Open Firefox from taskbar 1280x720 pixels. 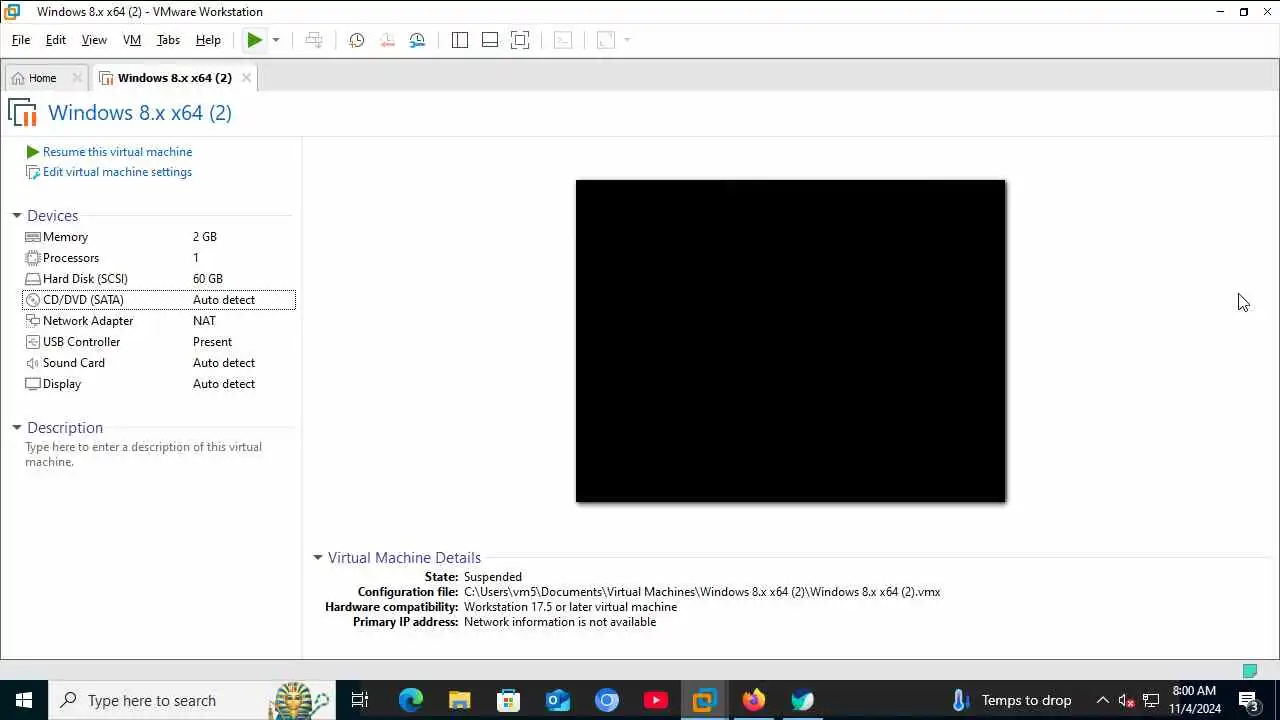[754, 700]
